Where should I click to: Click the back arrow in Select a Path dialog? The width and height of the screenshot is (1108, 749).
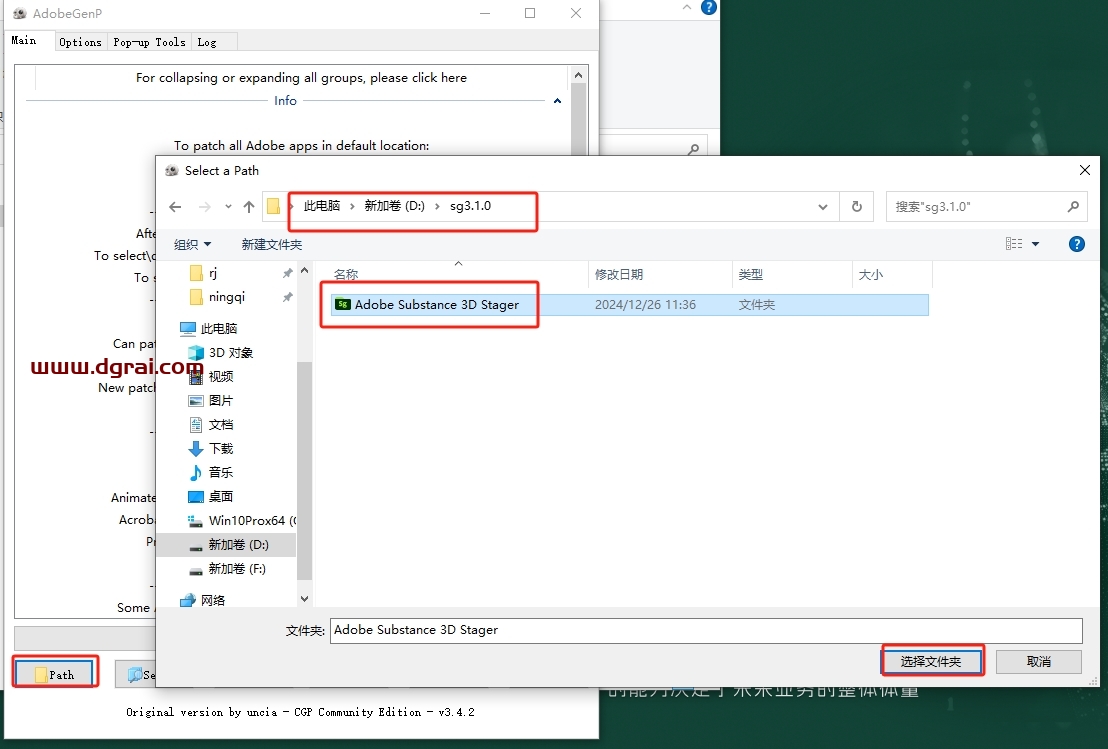(x=175, y=207)
